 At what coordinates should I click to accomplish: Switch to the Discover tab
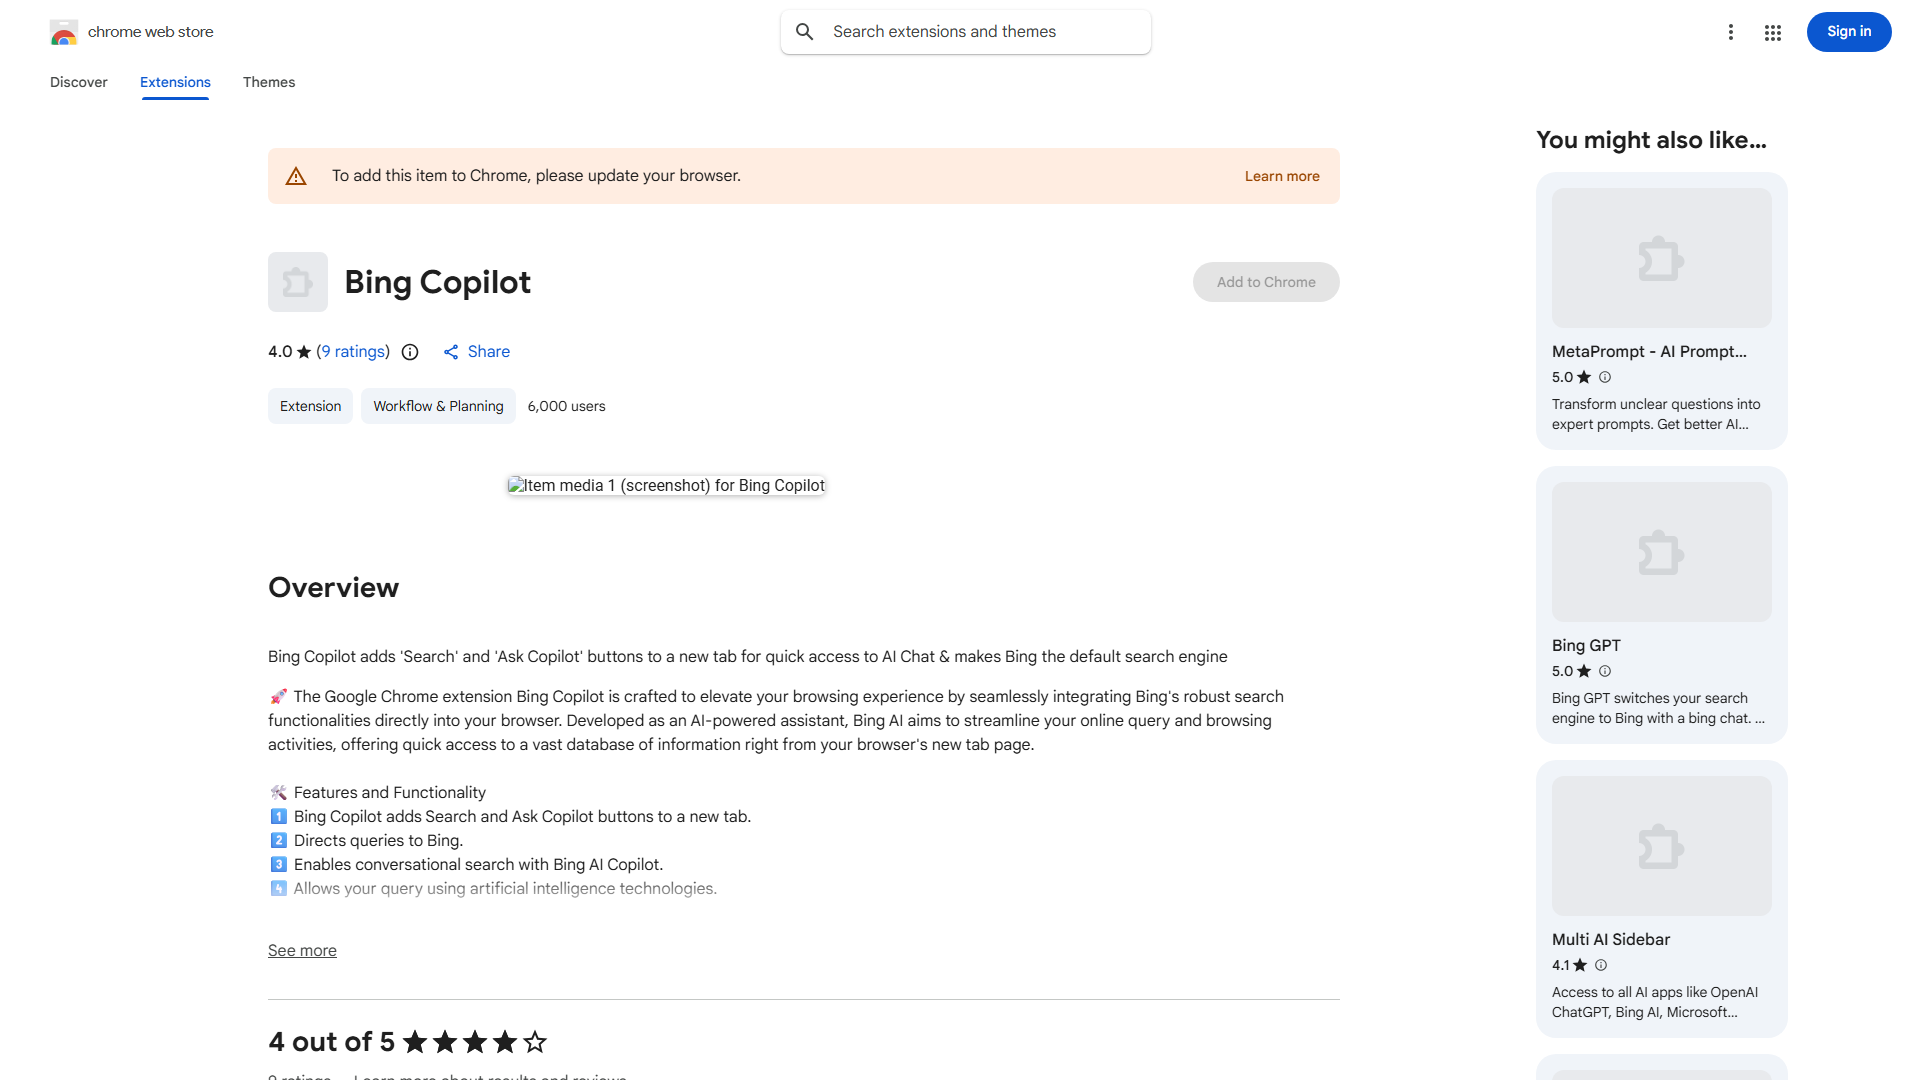pos(79,82)
